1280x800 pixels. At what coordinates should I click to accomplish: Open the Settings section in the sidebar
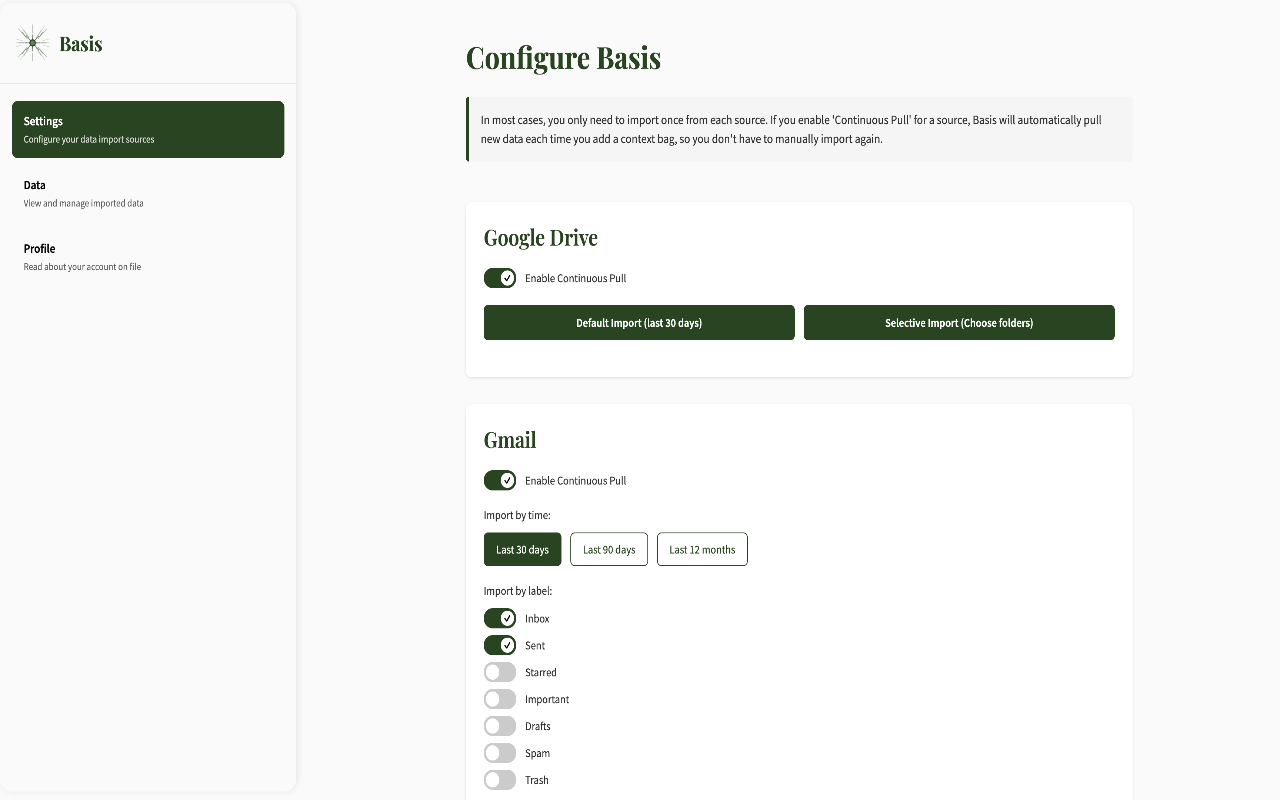148,129
